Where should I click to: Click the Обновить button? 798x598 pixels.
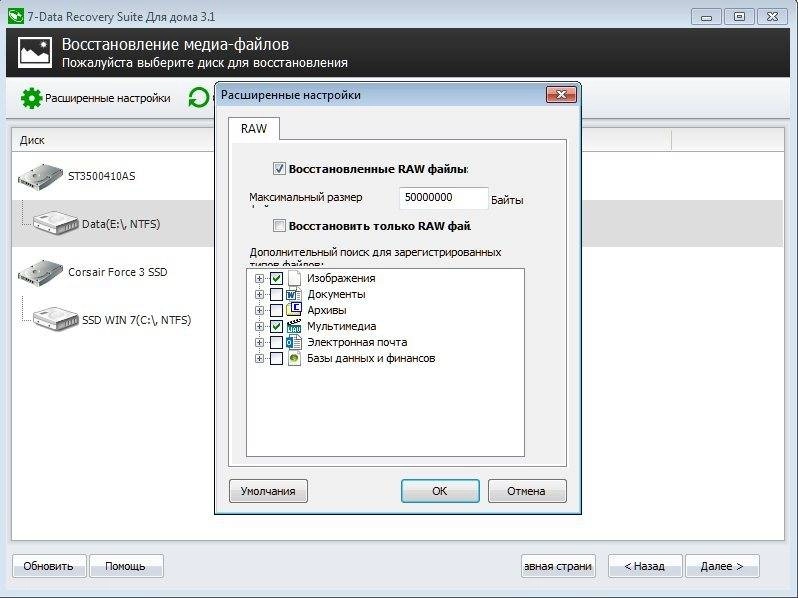pos(49,566)
